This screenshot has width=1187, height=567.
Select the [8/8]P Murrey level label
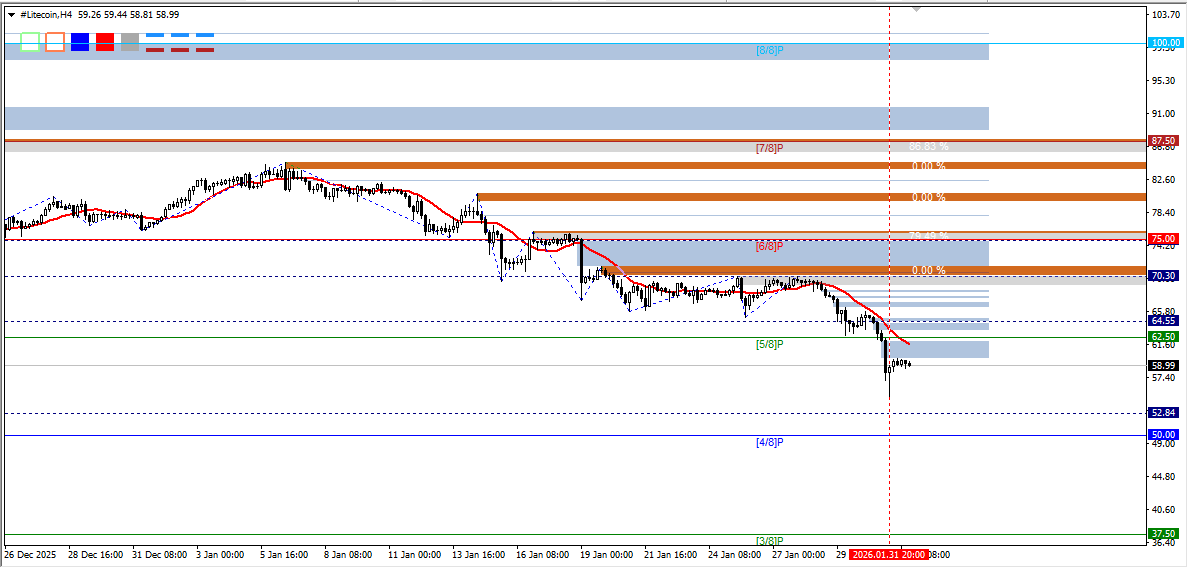769,51
